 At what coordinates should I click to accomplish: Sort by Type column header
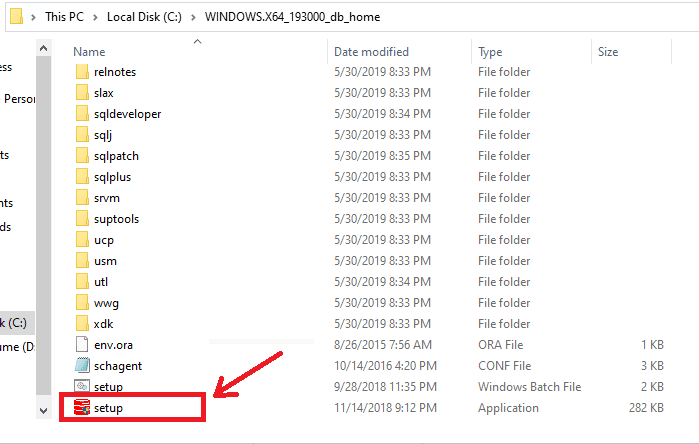490,51
